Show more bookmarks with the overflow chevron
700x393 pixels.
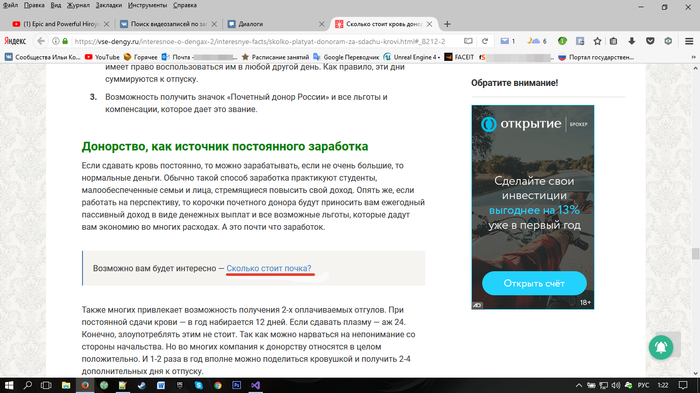(693, 57)
